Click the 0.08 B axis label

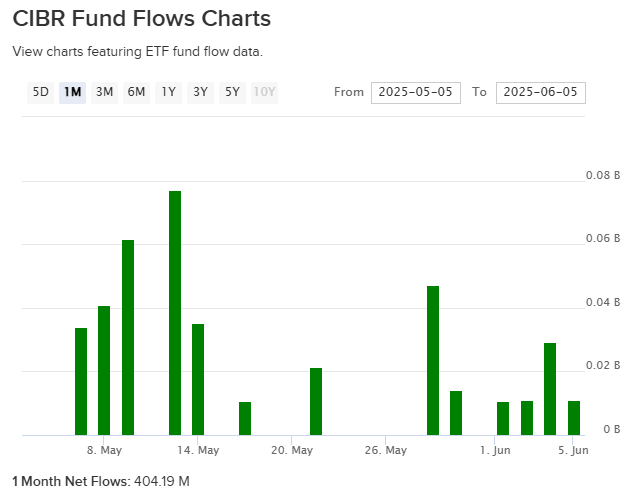point(603,175)
